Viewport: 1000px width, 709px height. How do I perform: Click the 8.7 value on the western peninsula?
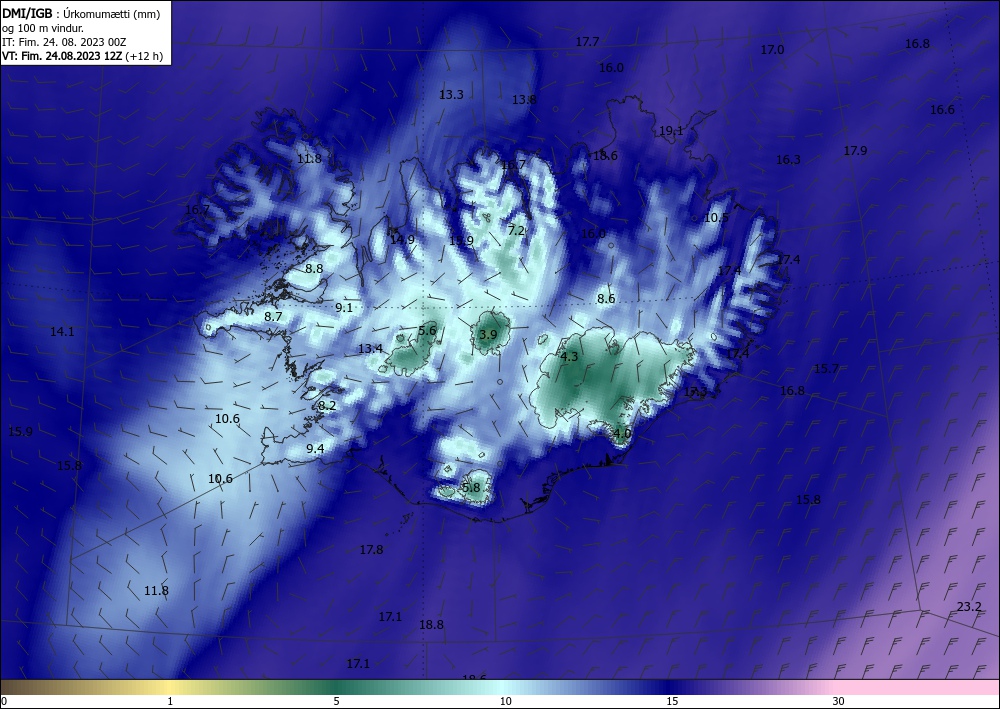[x=273, y=316]
